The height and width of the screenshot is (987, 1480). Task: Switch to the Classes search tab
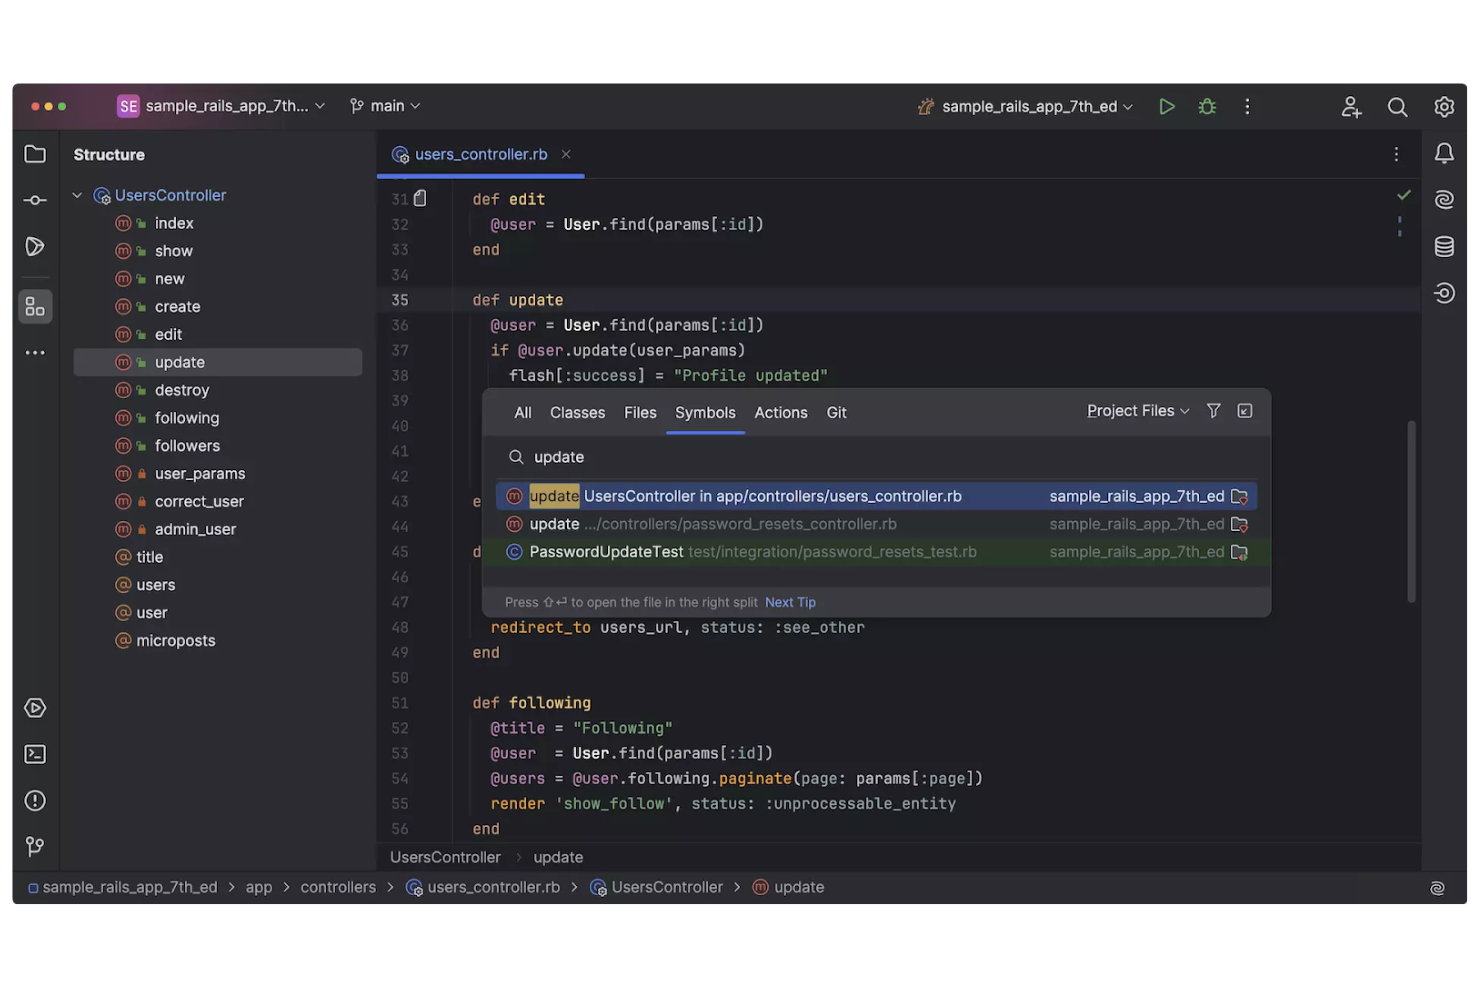pyautogui.click(x=577, y=412)
